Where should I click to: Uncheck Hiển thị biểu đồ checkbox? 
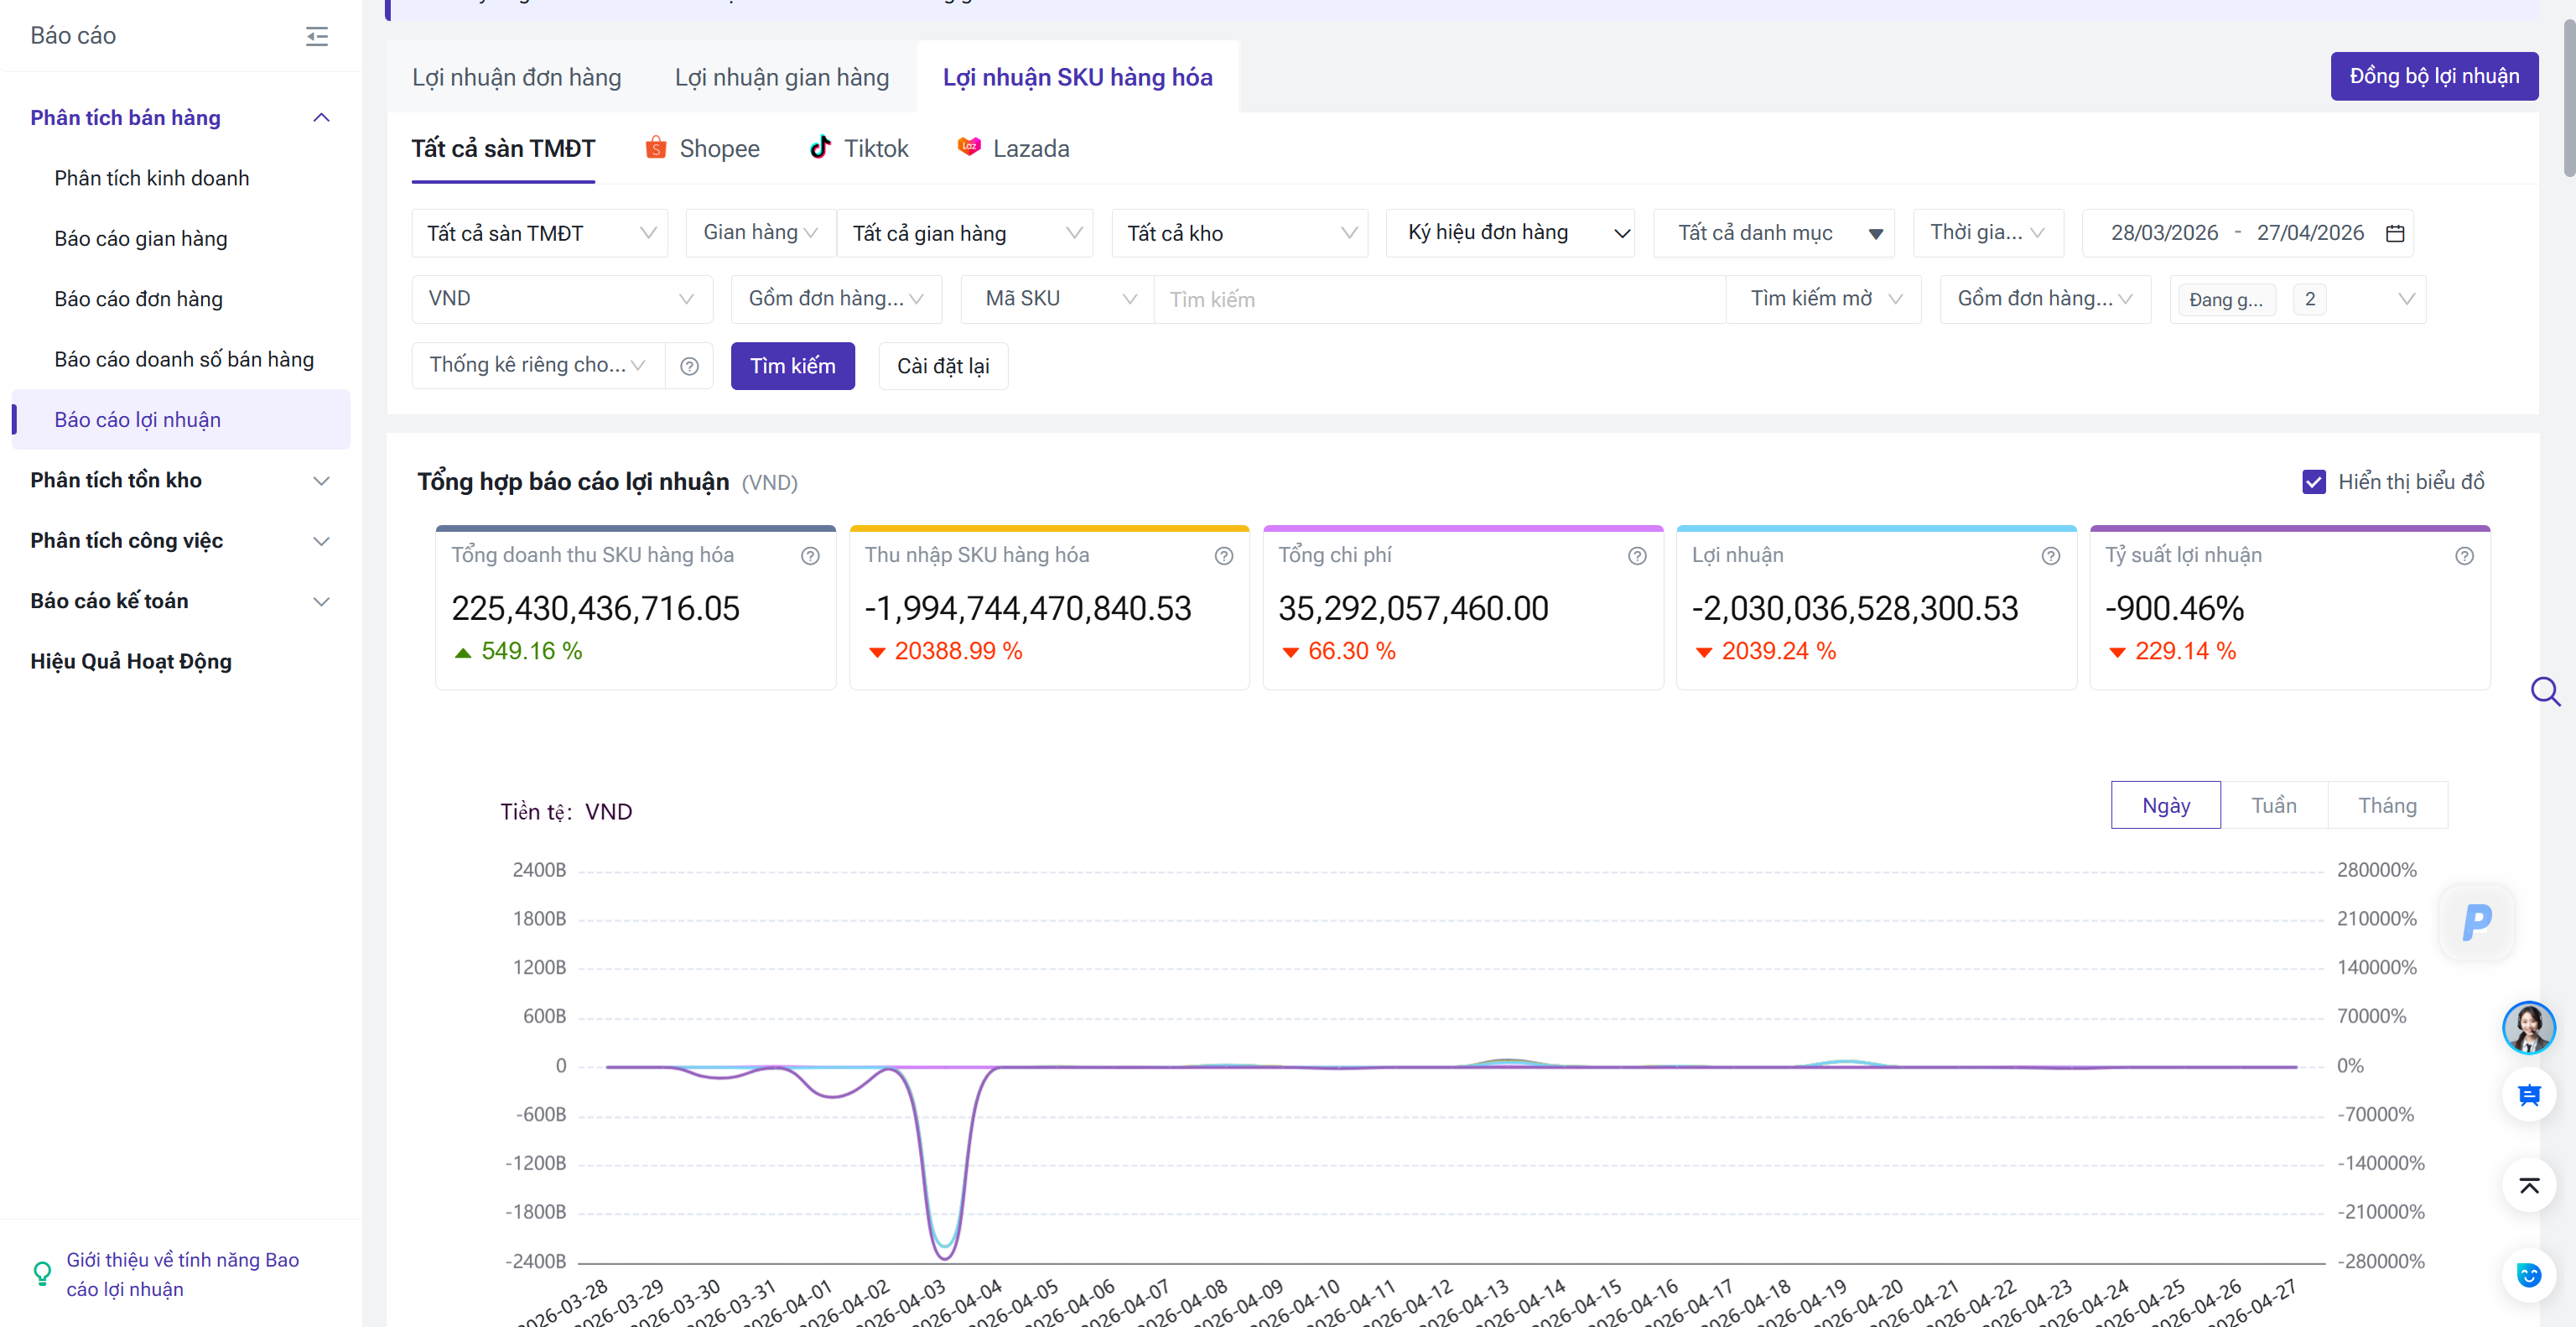click(x=2313, y=482)
